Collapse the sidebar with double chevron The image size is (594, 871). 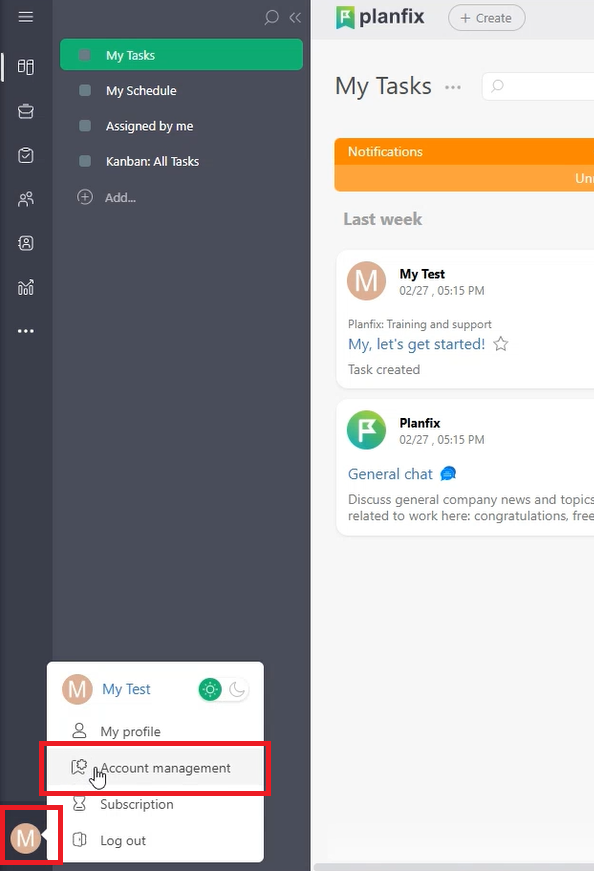[x=295, y=17]
